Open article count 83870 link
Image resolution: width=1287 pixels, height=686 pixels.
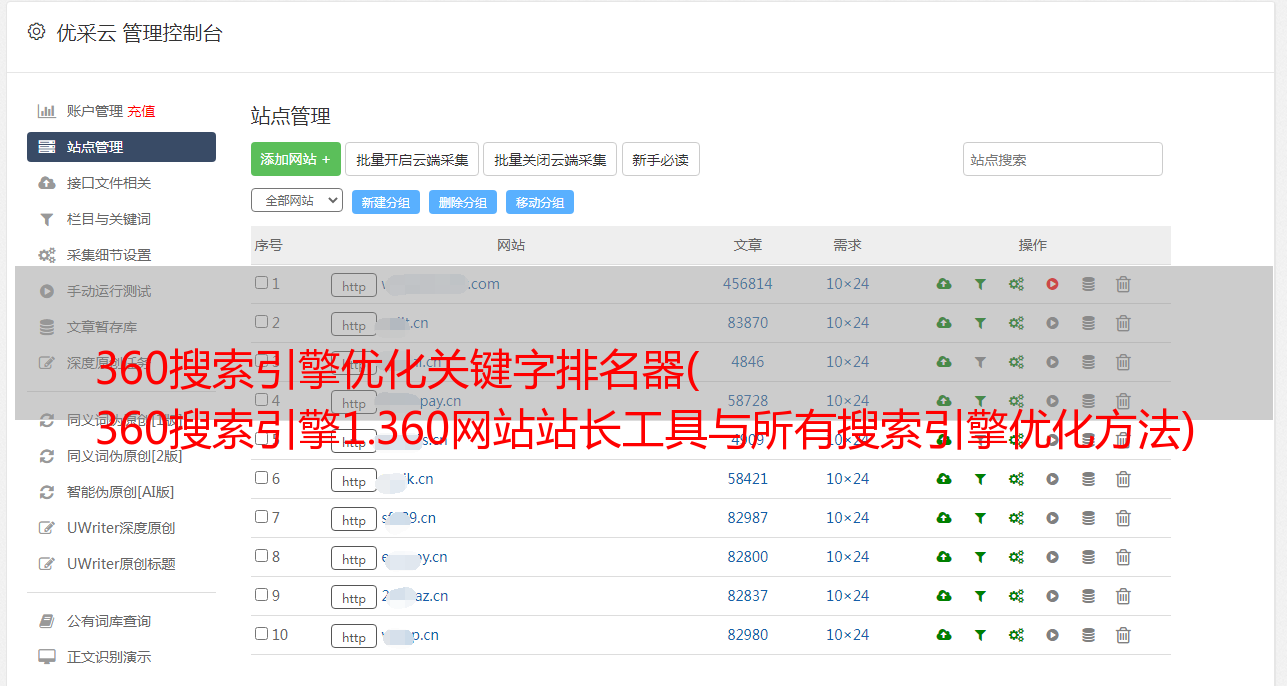coord(748,323)
